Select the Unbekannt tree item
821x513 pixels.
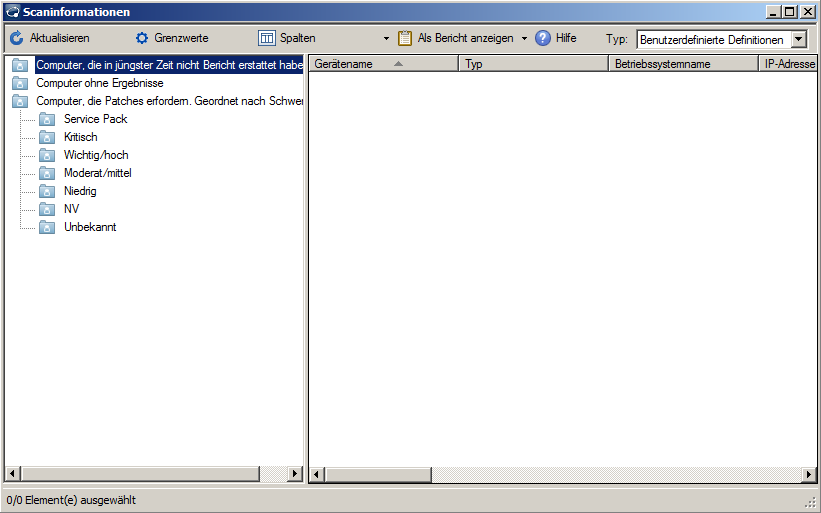[90, 227]
